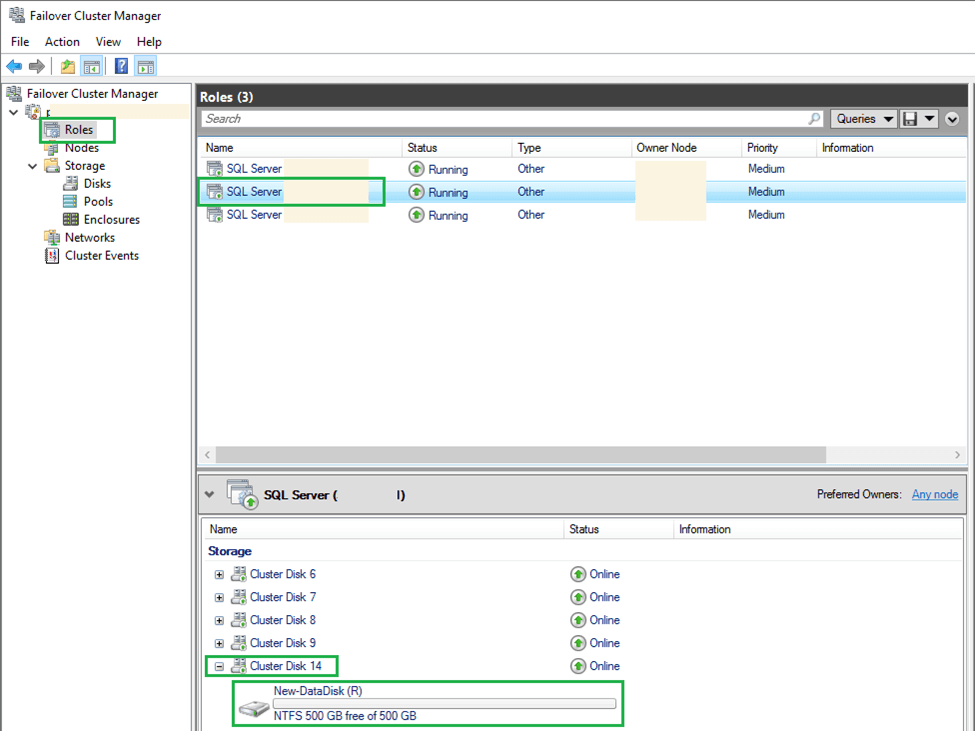The height and width of the screenshot is (731, 975).
Task: Click the NTFS 500 GB free of 500 GB text
Action: [x=345, y=716]
